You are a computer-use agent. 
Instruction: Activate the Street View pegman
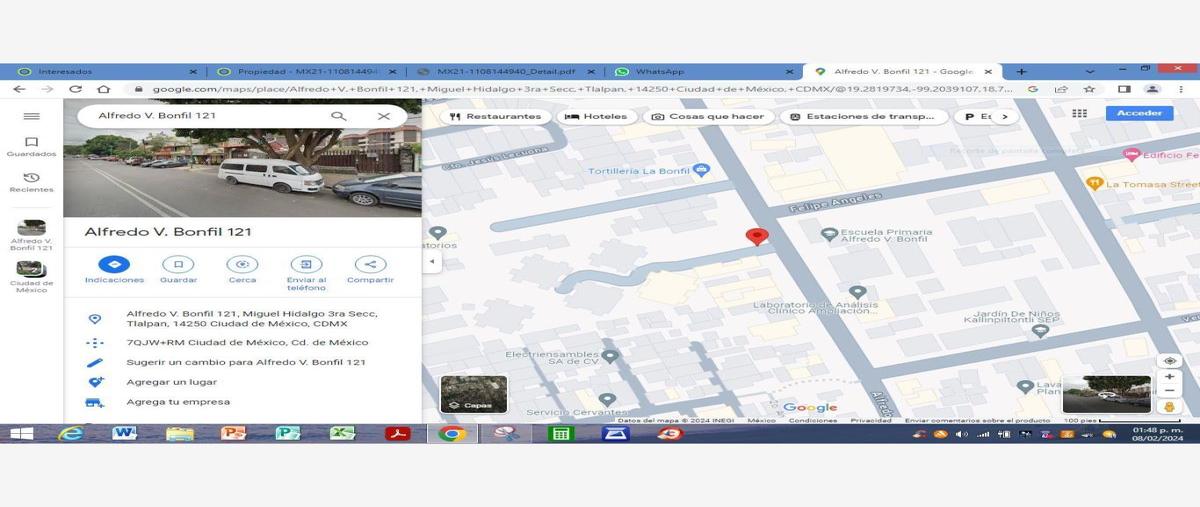[x=1169, y=406]
